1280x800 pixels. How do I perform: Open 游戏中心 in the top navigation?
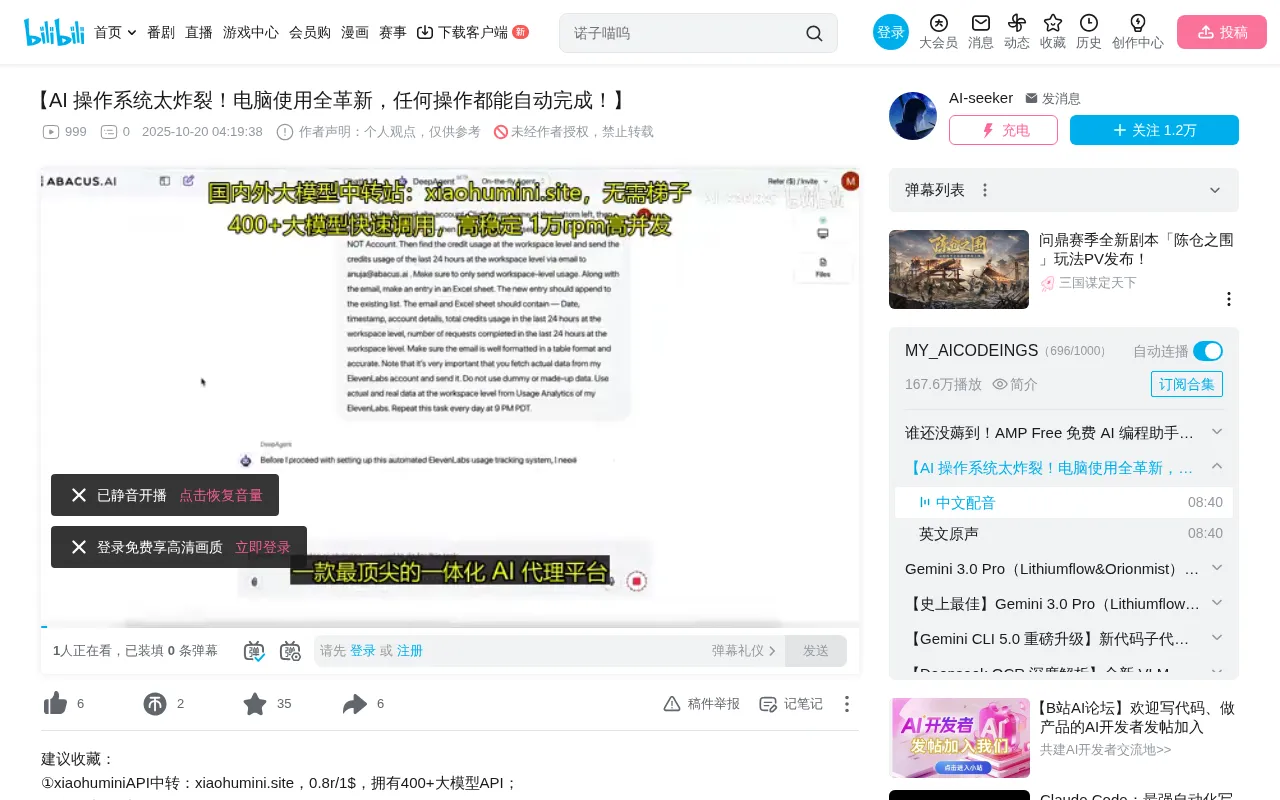tap(251, 32)
